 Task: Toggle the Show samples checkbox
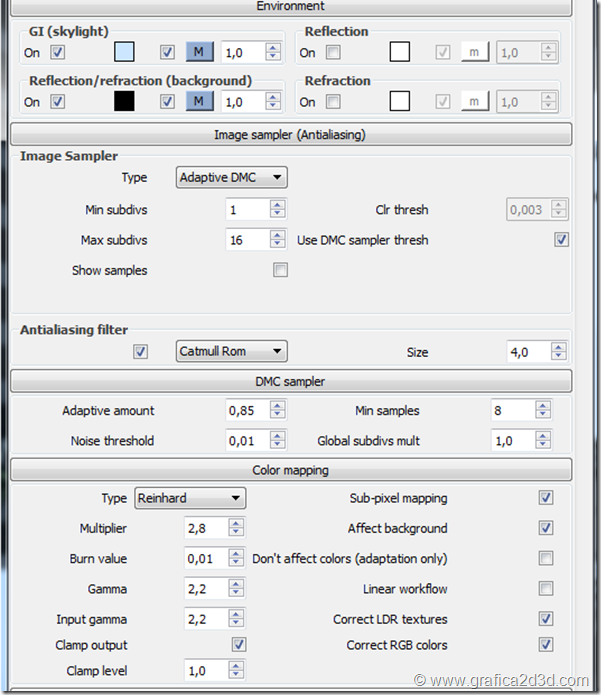click(x=281, y=270)
